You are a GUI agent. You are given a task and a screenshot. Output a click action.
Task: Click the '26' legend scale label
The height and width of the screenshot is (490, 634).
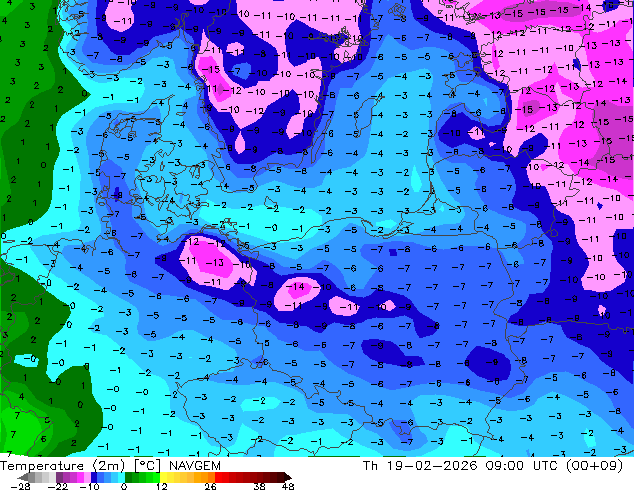point(210,486)
